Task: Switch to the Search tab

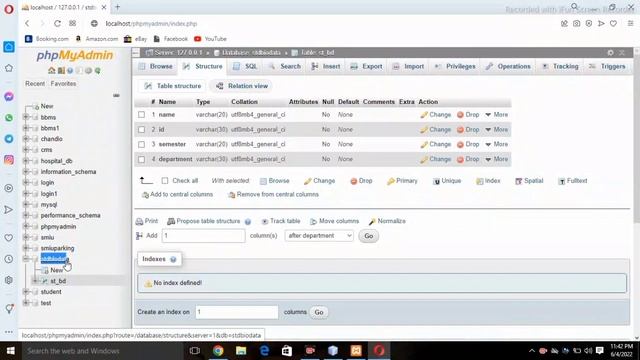Action: (x=284, y=66)
